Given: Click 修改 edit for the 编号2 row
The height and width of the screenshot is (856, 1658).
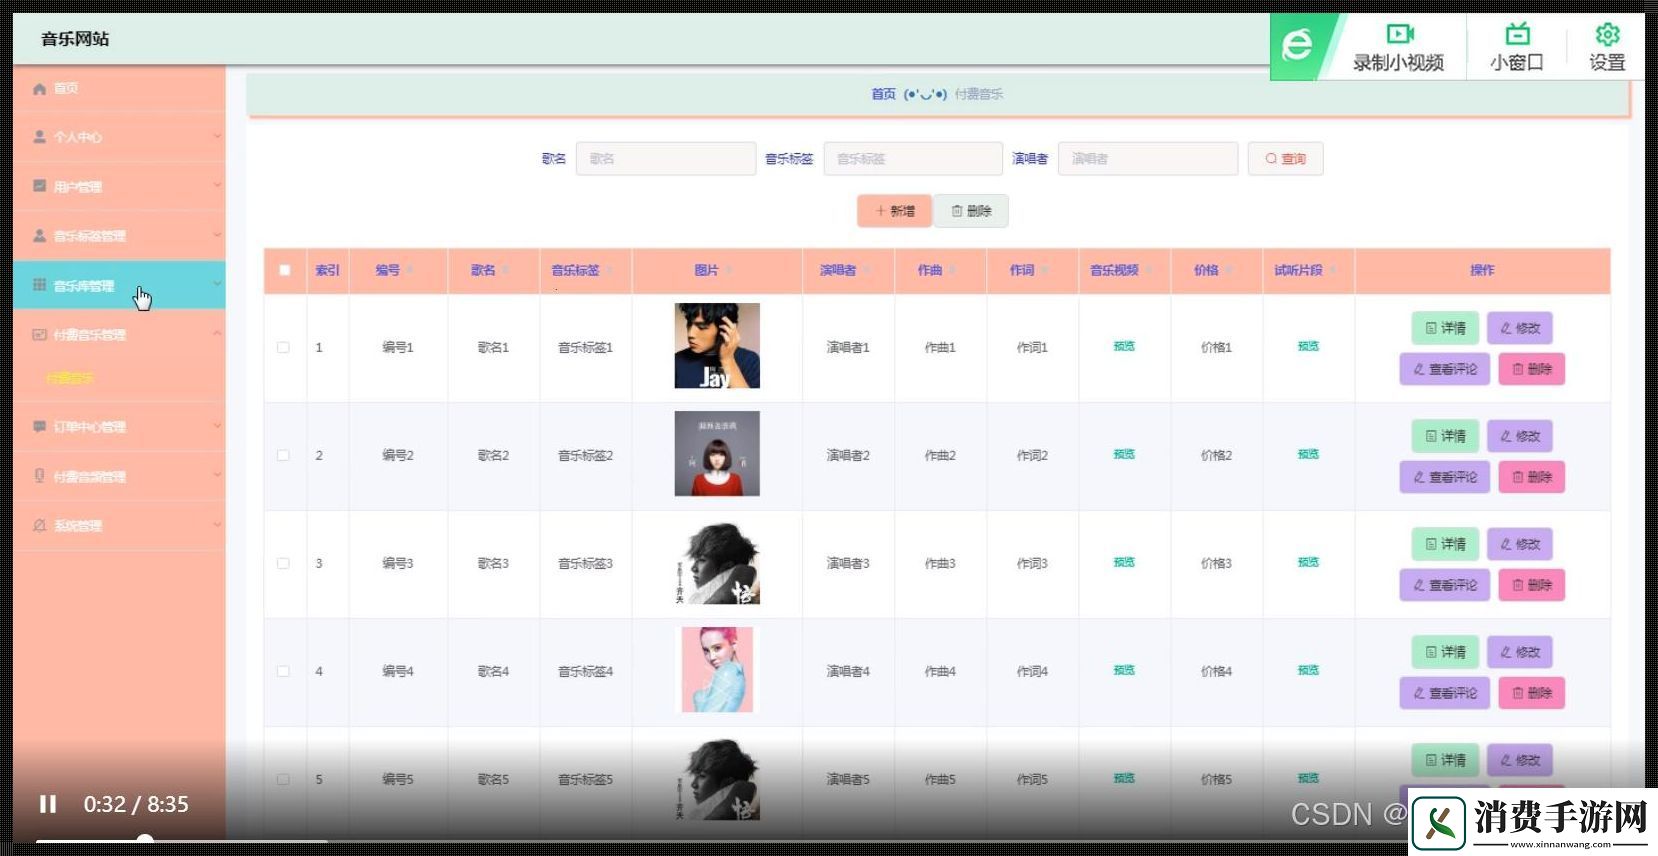Looking at the screenshot, I should [x=1520, y=436].
